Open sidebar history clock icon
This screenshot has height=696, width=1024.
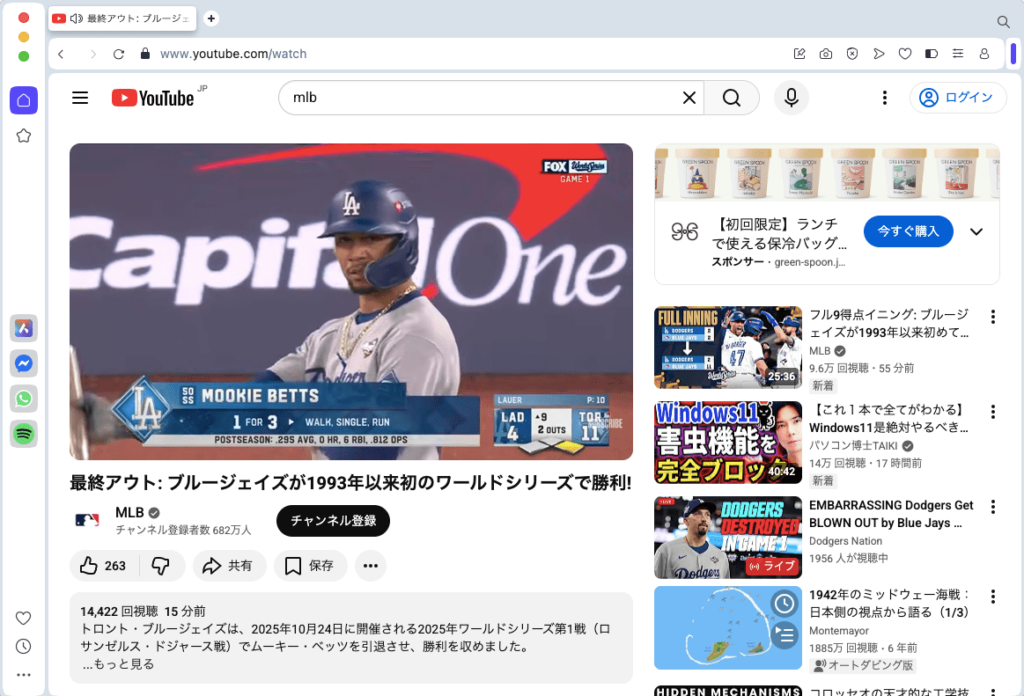(24, 646)
